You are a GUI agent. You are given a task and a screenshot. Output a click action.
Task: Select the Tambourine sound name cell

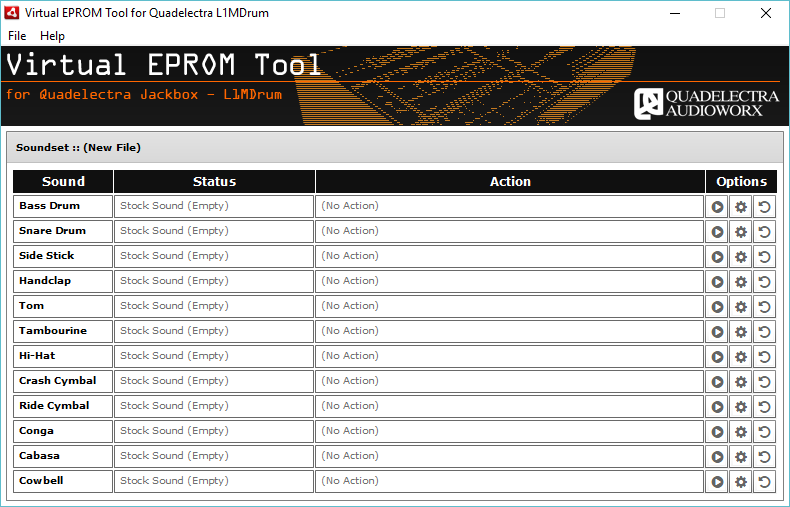63,331
